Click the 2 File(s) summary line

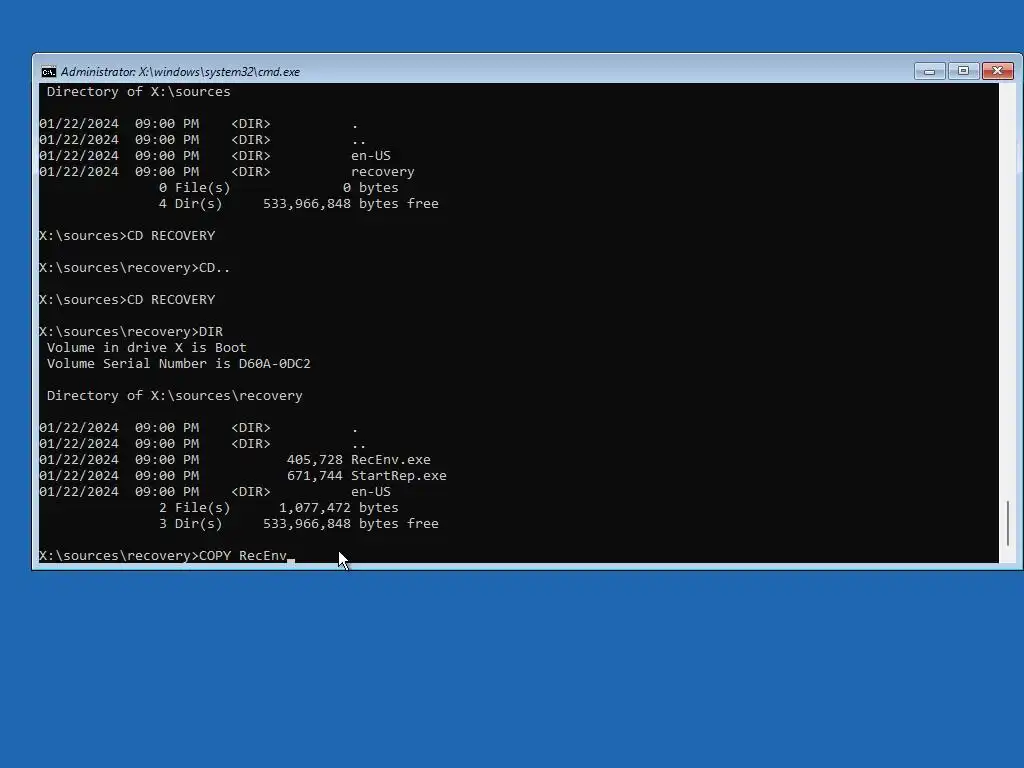(x=278, y=508)
